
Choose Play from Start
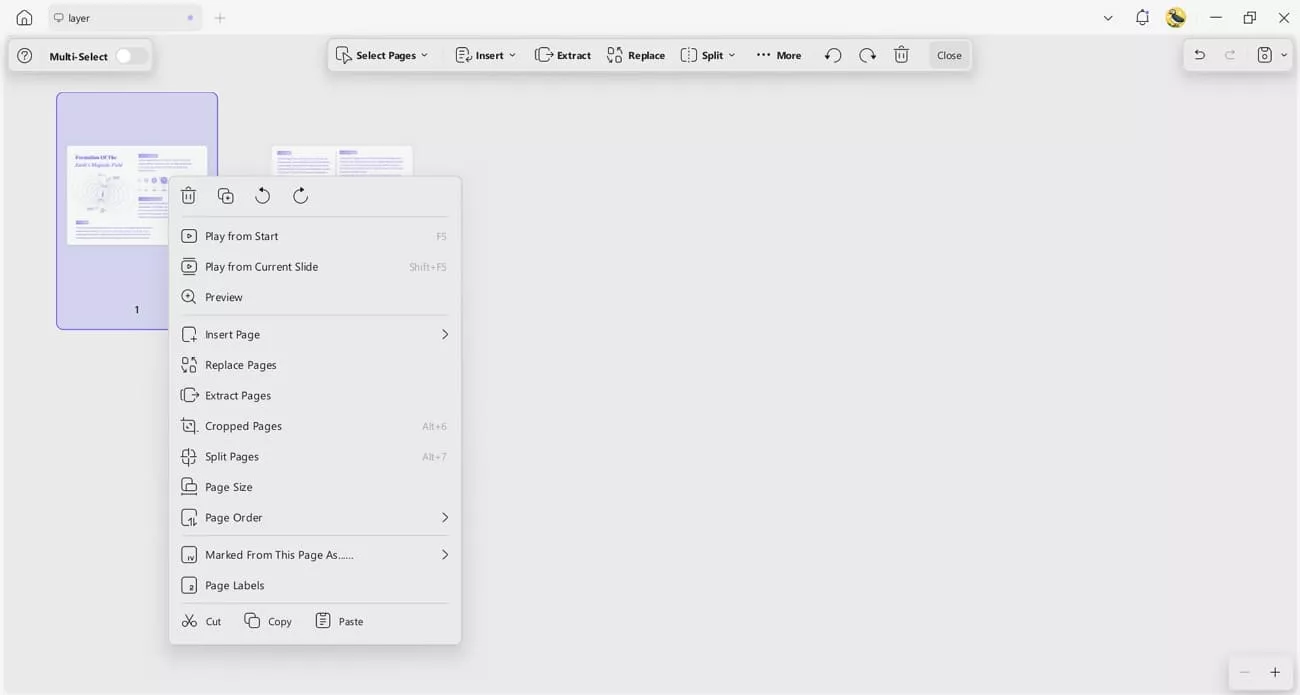pyautogui.click(x=315, y=236)
